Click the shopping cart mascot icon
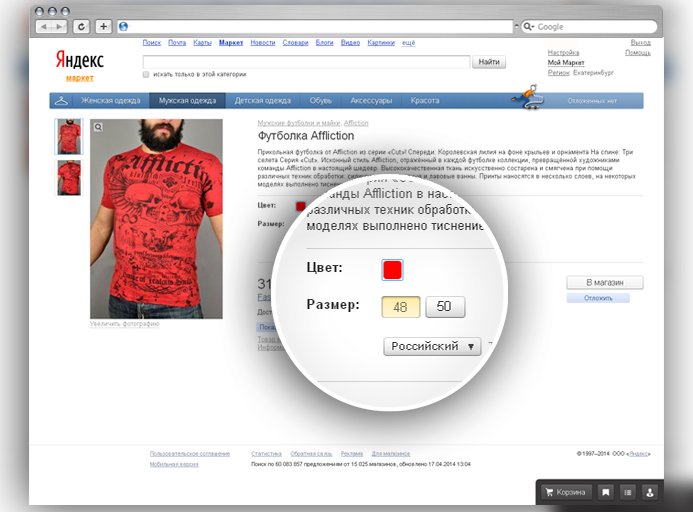Screen dimensions: 693x512 pos(528,97)
